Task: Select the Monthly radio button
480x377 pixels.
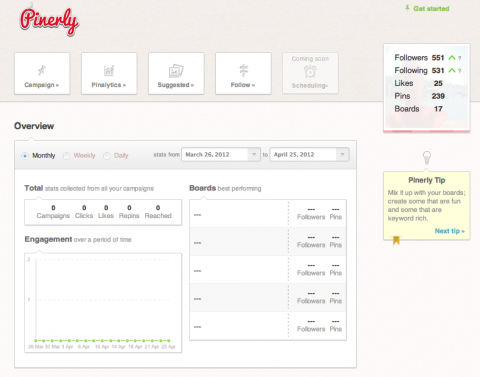Action: [x=25, y=156]
